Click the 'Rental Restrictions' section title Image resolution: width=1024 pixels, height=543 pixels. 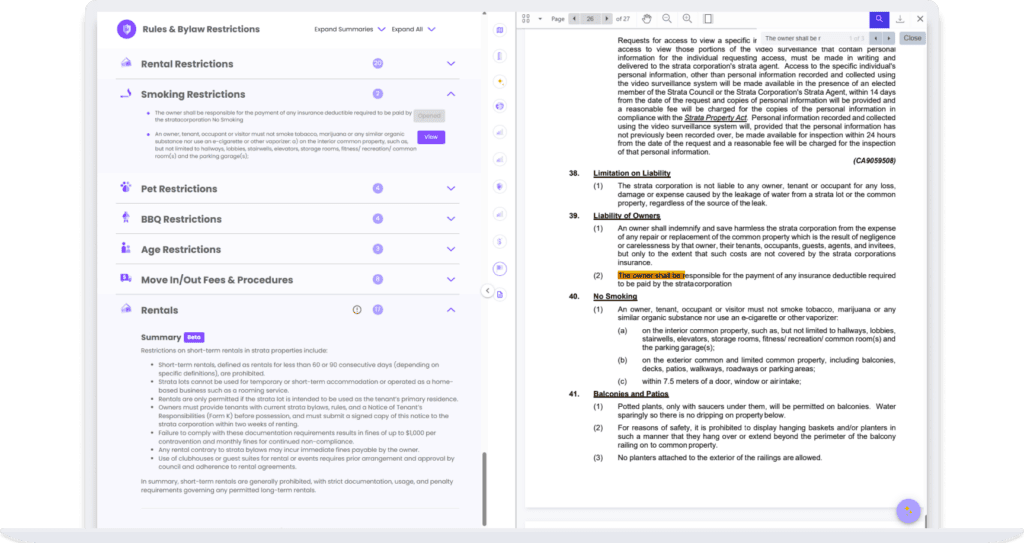[187, 64]
